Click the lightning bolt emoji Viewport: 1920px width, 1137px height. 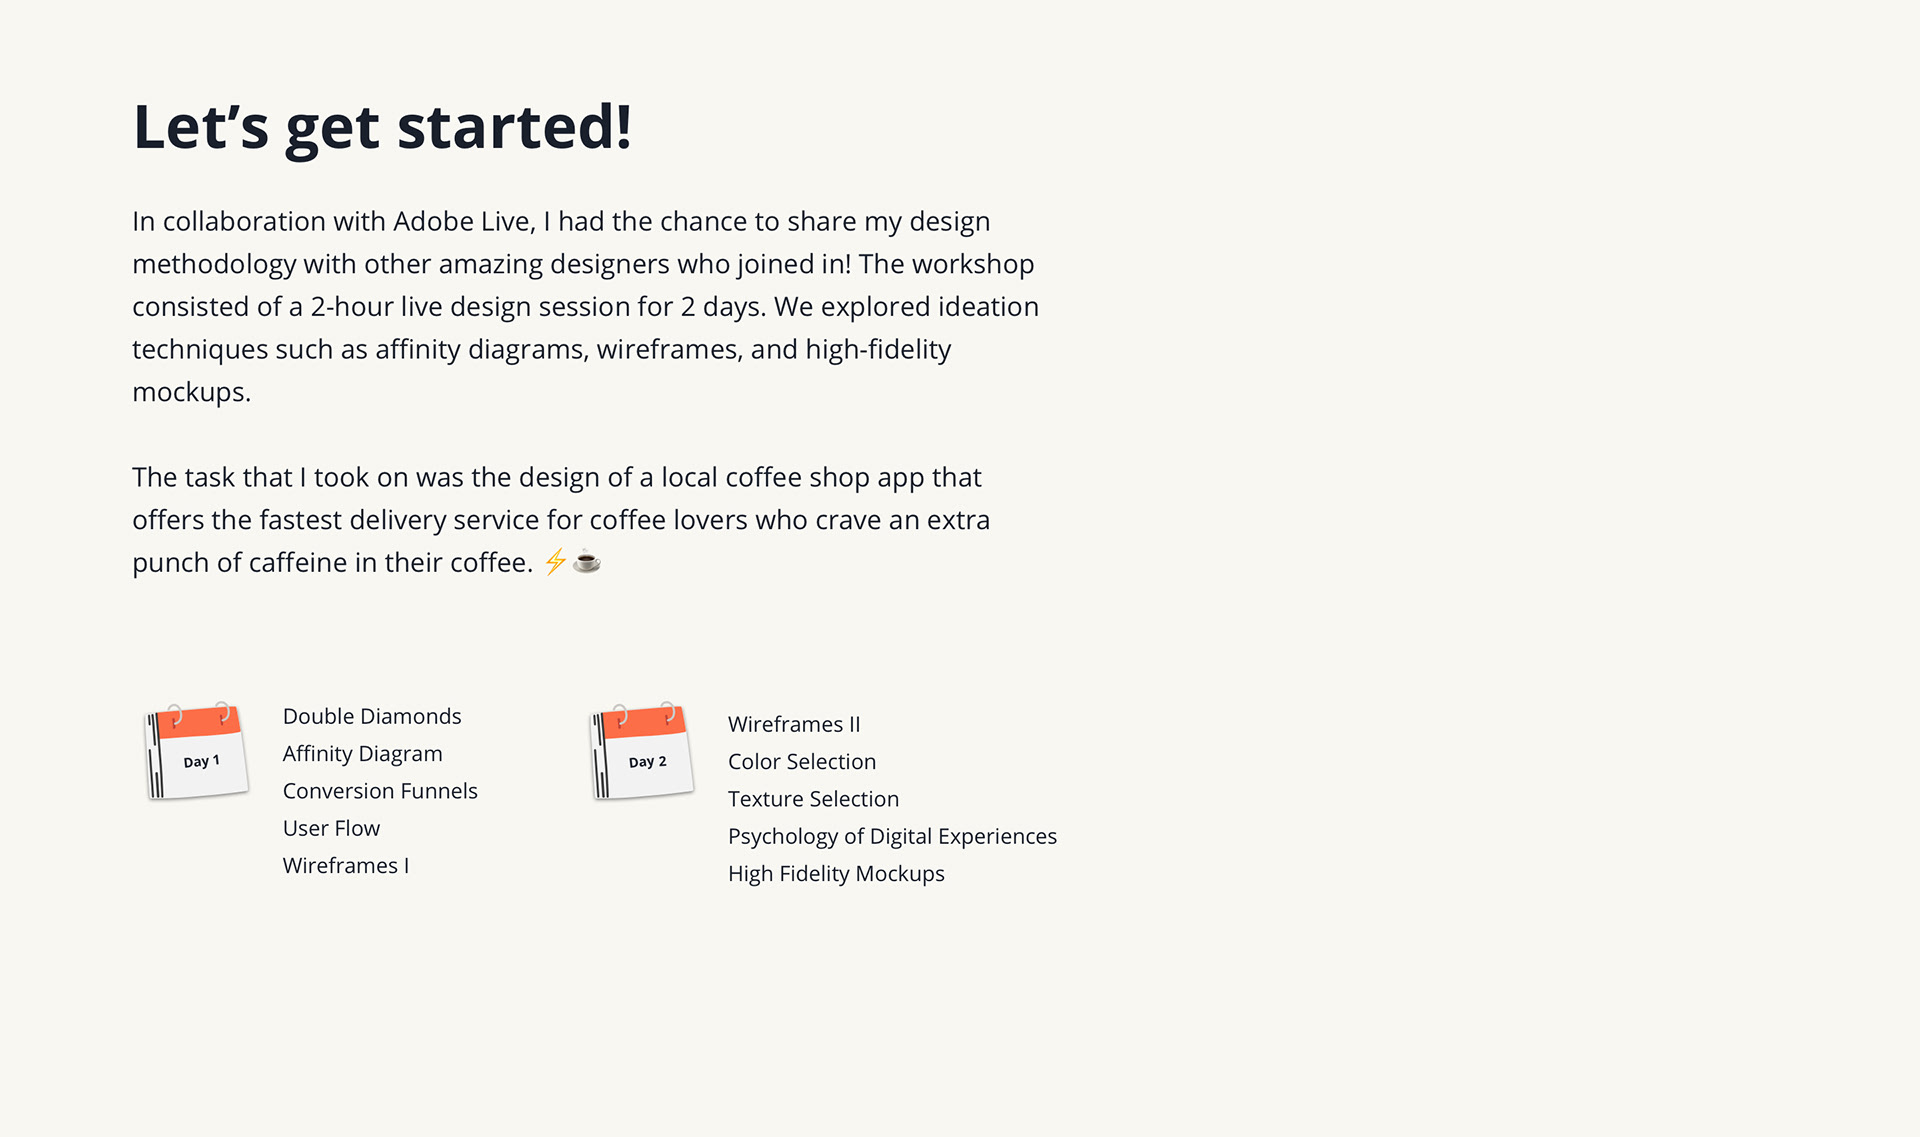(x=555, y=562)
